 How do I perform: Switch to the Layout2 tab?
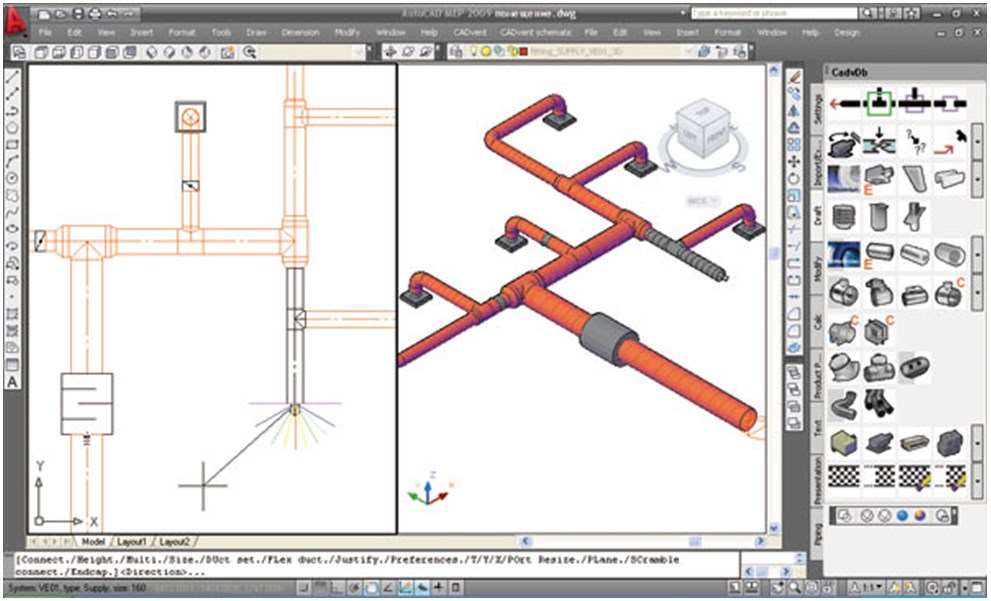tap(175, 541)
